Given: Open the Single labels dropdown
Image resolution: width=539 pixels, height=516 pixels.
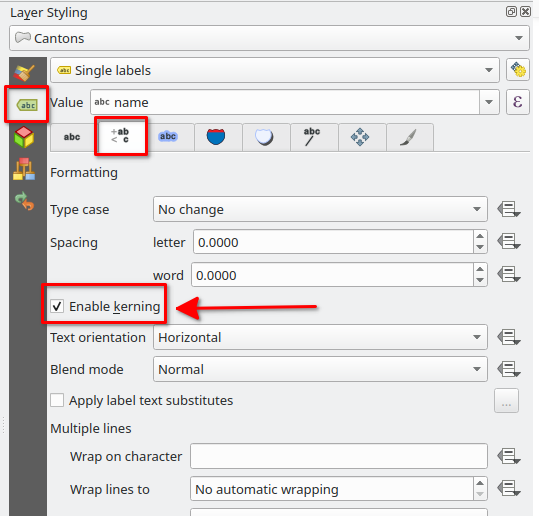Looking at the screenshot, I should coord(275,70).
